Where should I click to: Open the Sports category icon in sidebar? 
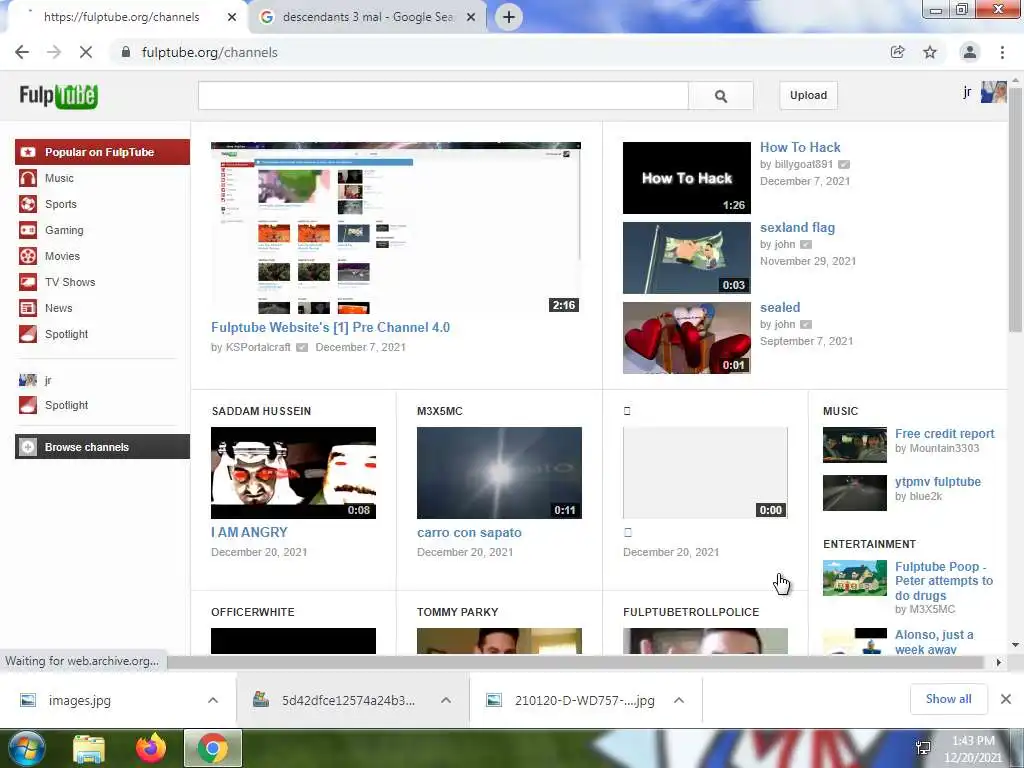[x=27, y=204]
